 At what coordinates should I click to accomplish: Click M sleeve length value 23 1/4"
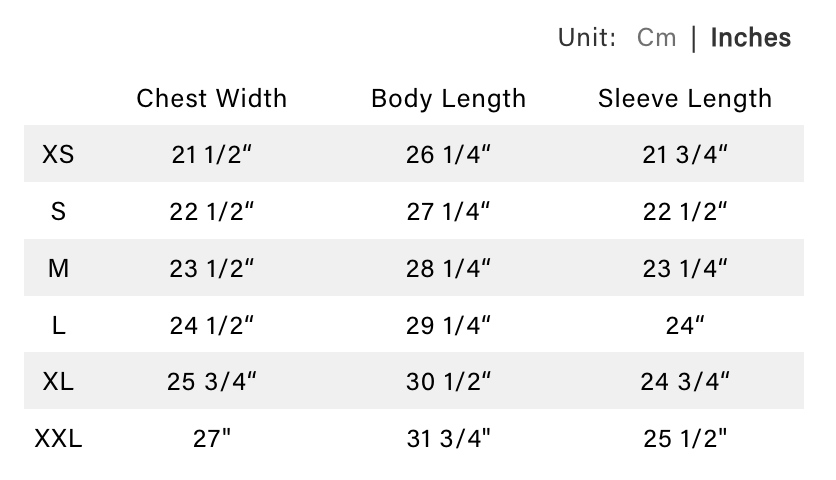coord(685,268)
